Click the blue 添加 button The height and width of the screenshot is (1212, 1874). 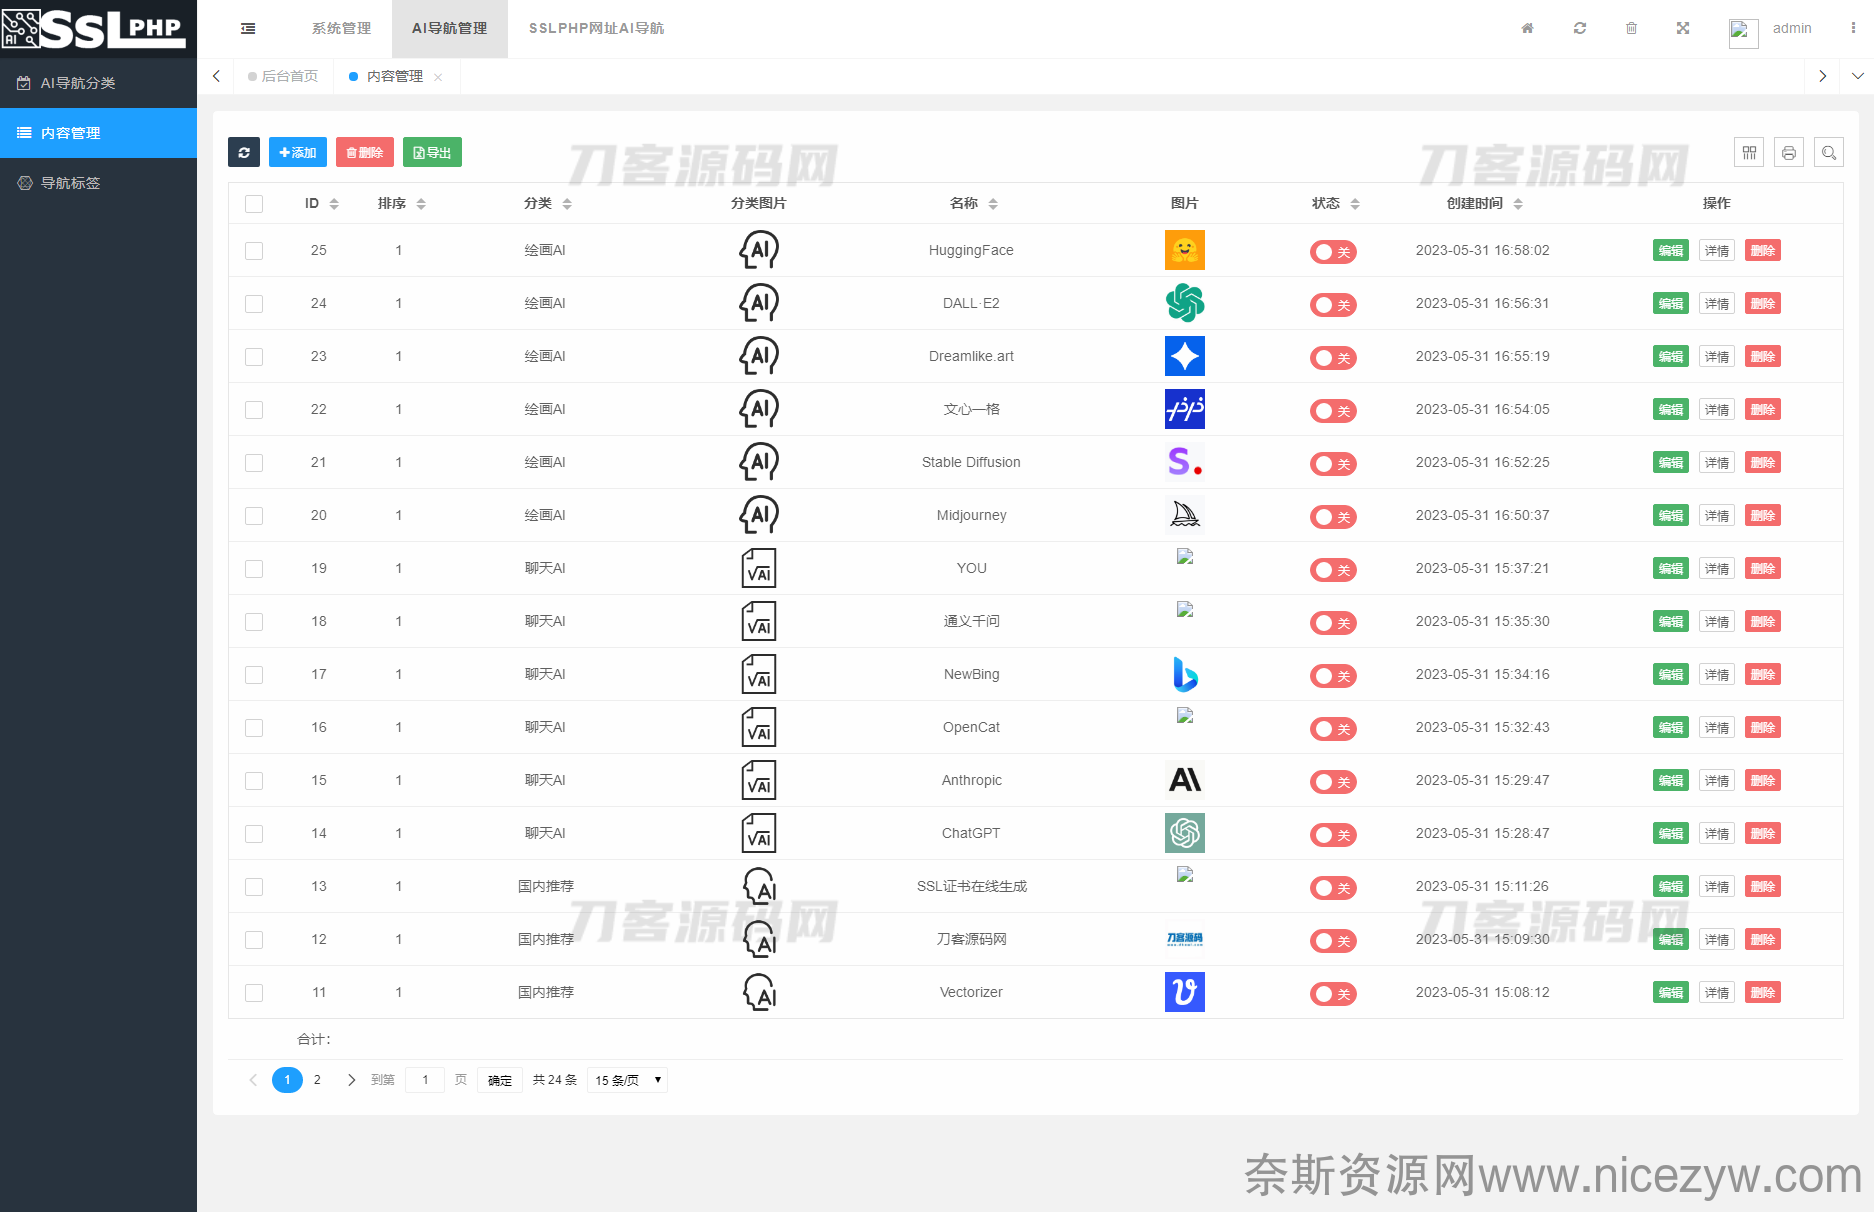297,152
